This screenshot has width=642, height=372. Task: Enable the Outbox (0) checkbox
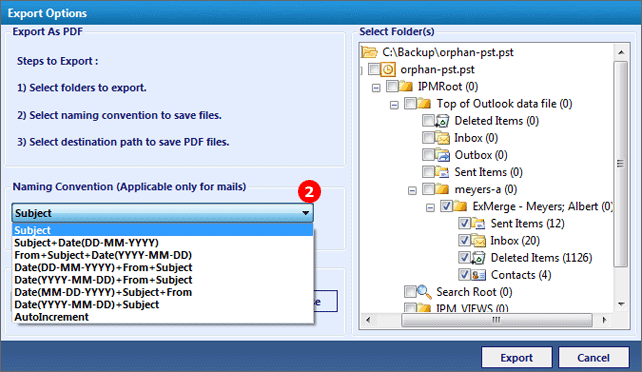pos(428,155)
